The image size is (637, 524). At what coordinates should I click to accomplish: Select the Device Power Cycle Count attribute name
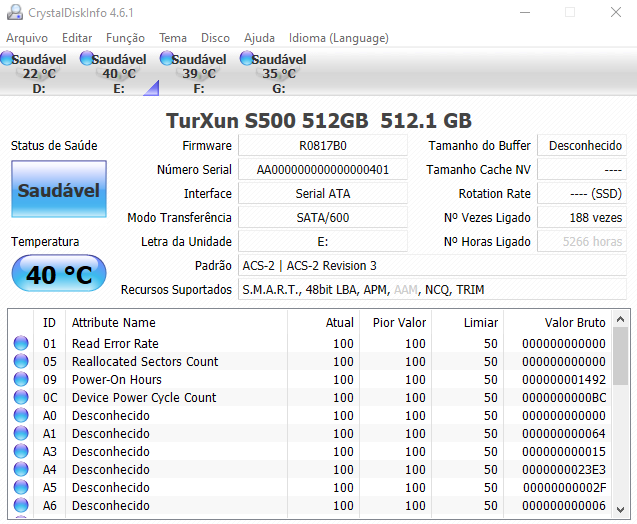(x=144, y=398)
